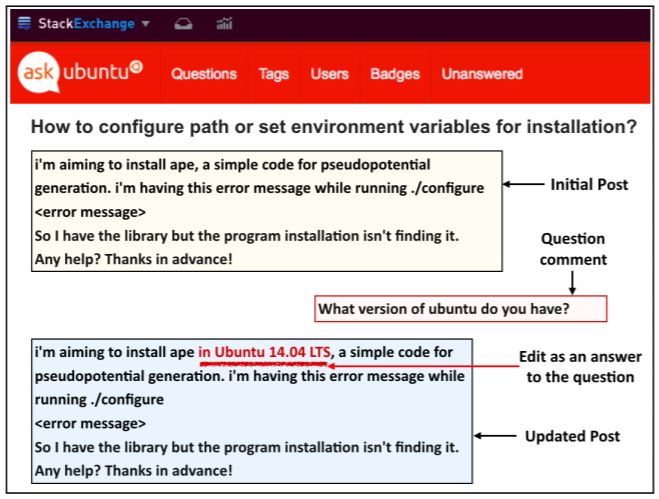Open the Unanswered tab

pyautogui.click(x=482, y=74)
